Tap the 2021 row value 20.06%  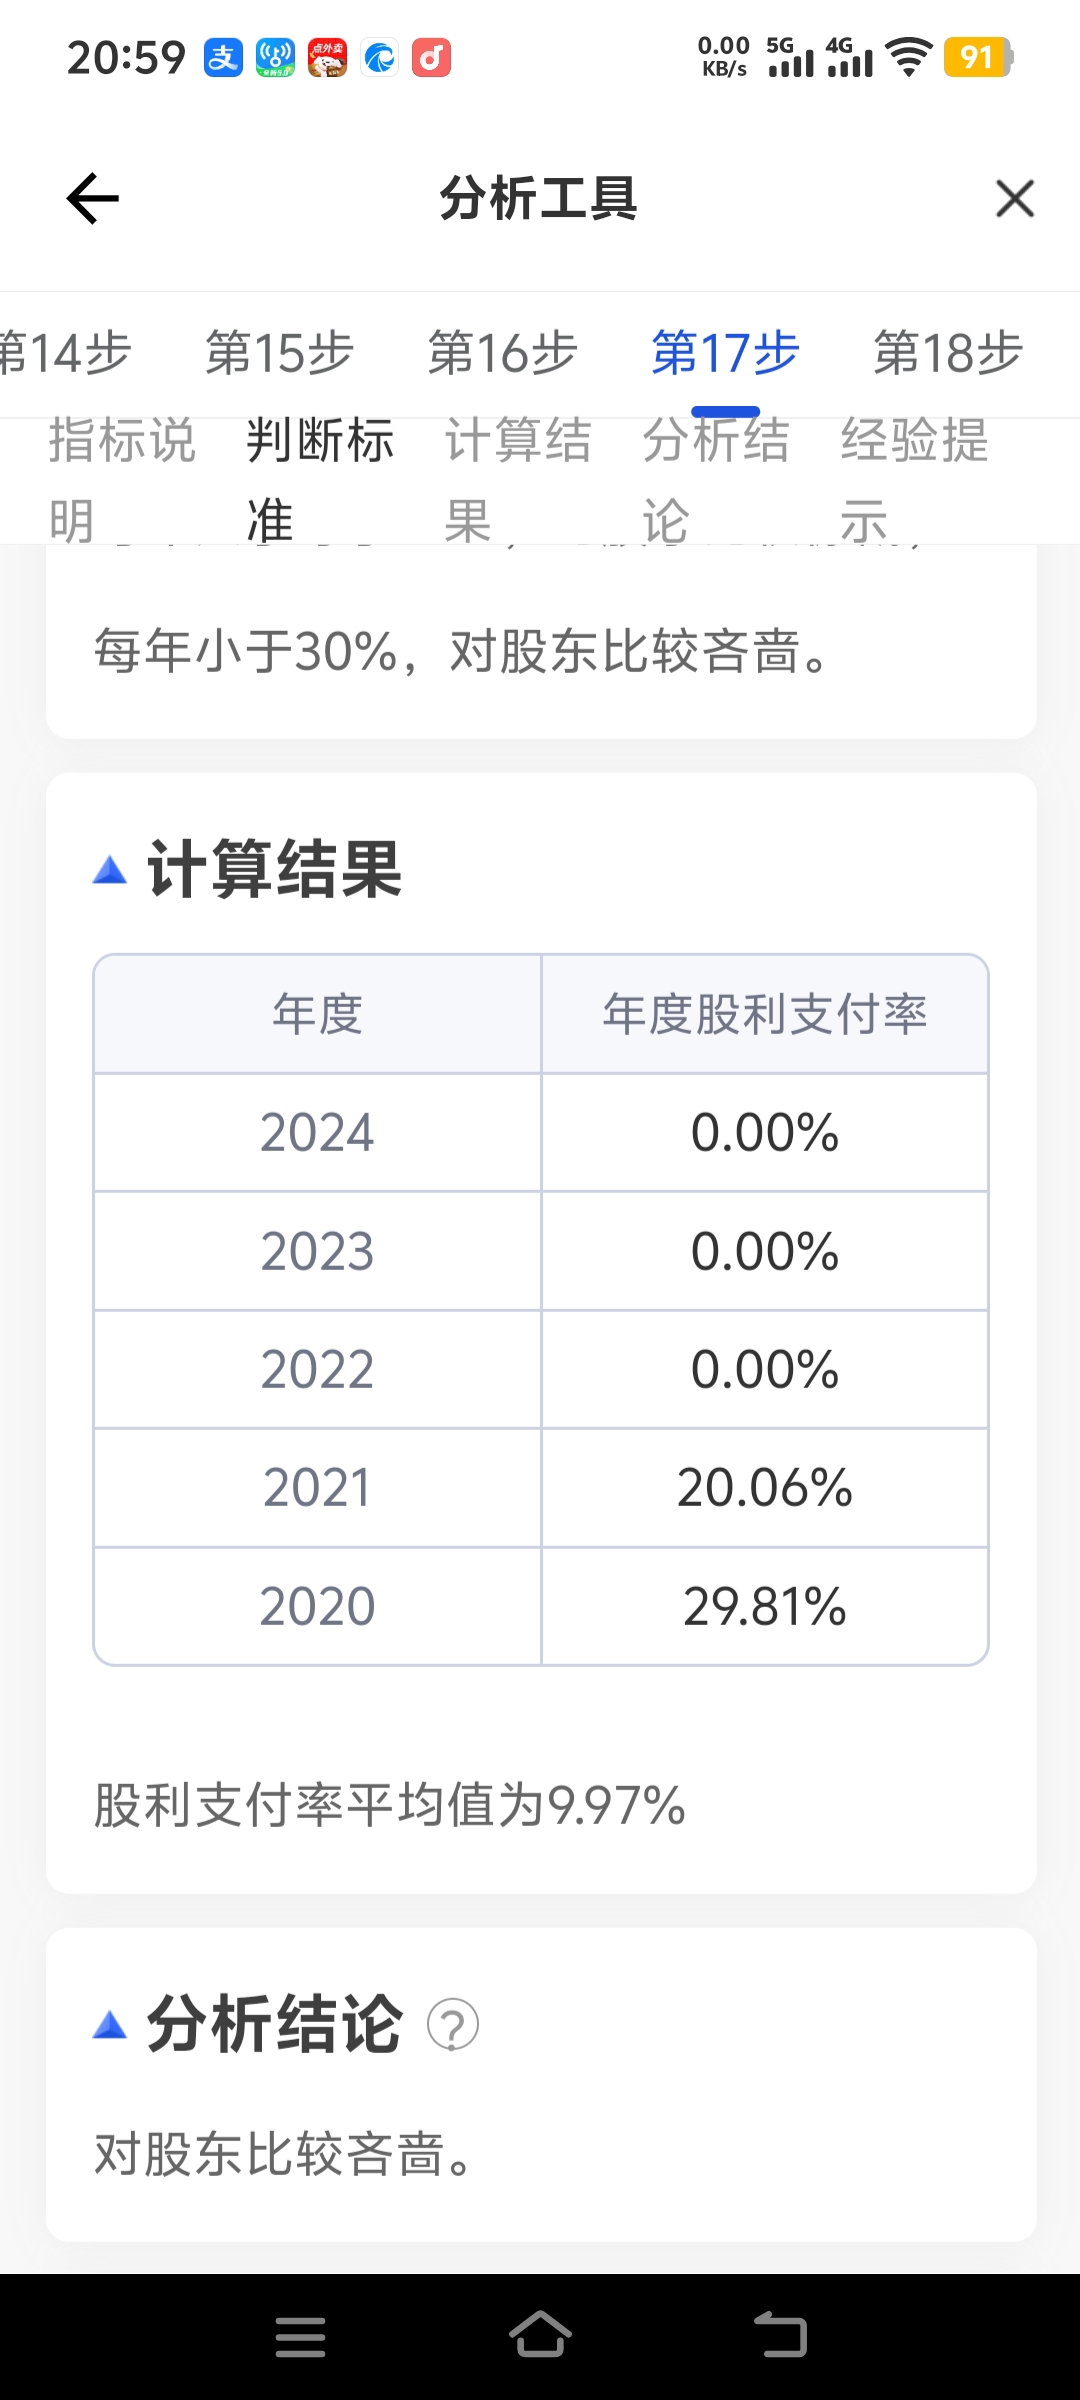[x=765, y=1488]
